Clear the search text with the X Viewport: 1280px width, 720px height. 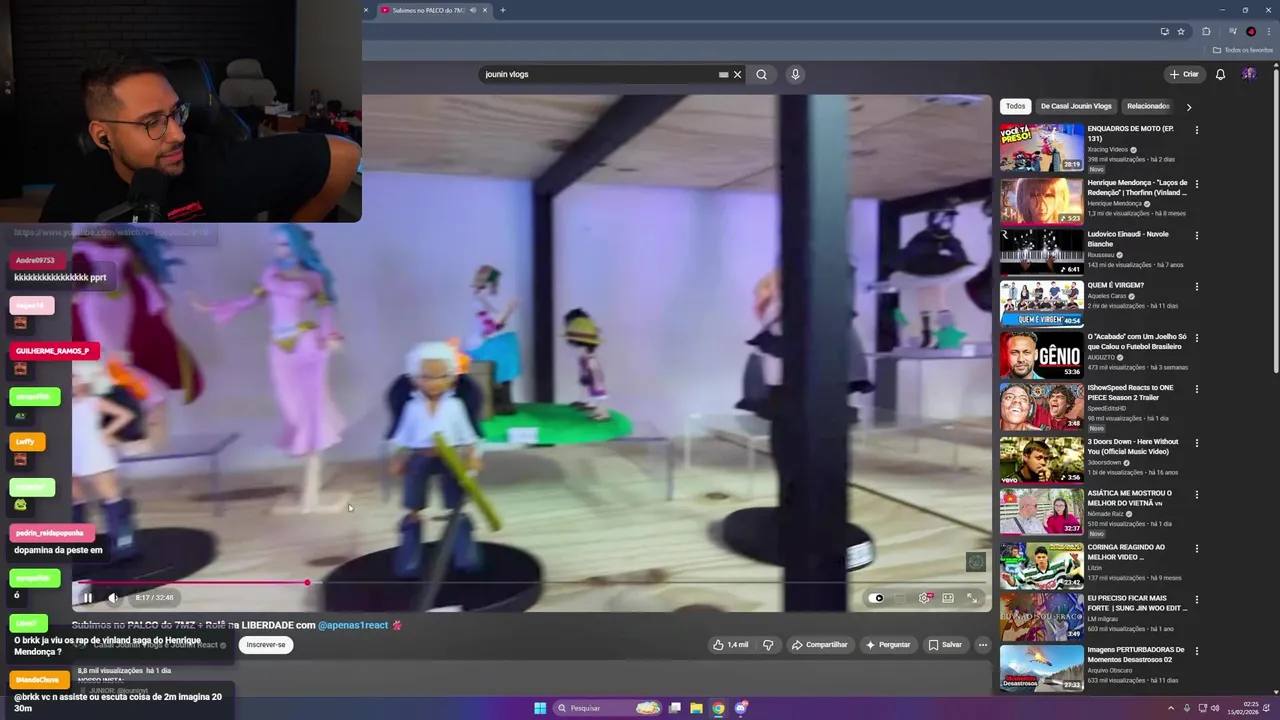tap(738, 74)
